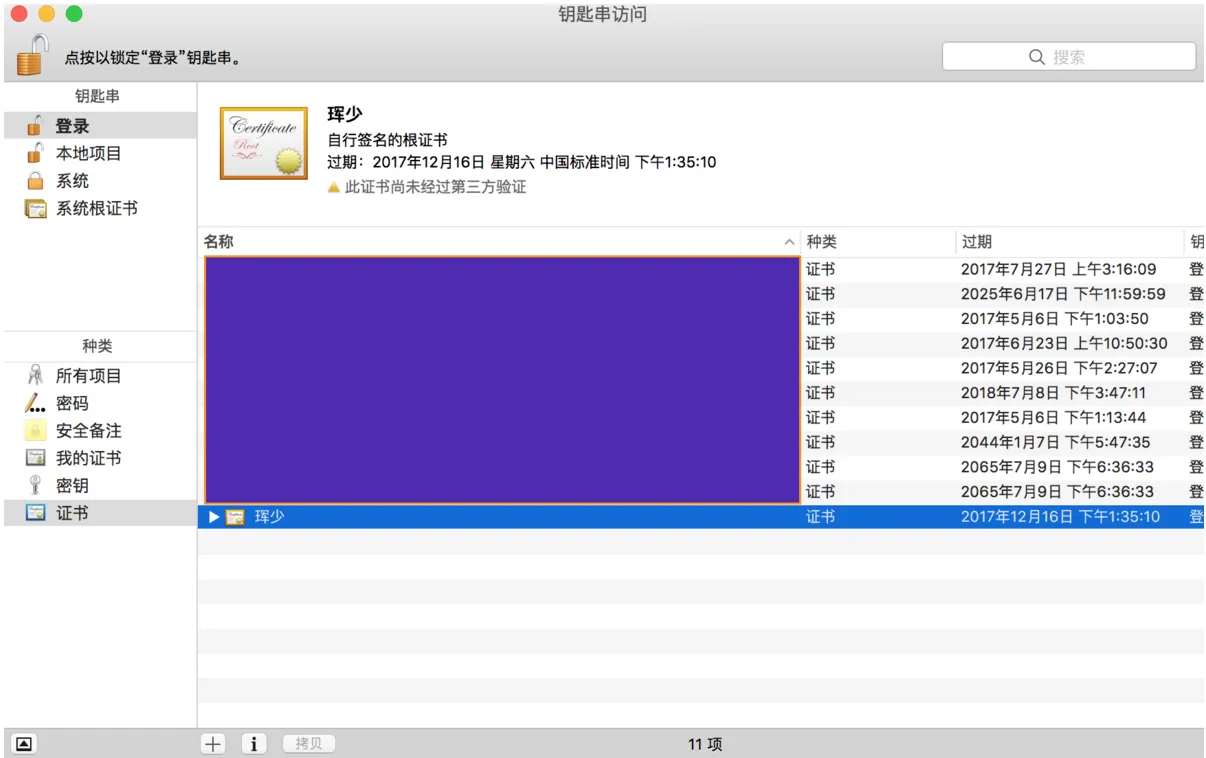Click the plus button to add item
The width and height of the screenshot is (1206, 758).
214,744
